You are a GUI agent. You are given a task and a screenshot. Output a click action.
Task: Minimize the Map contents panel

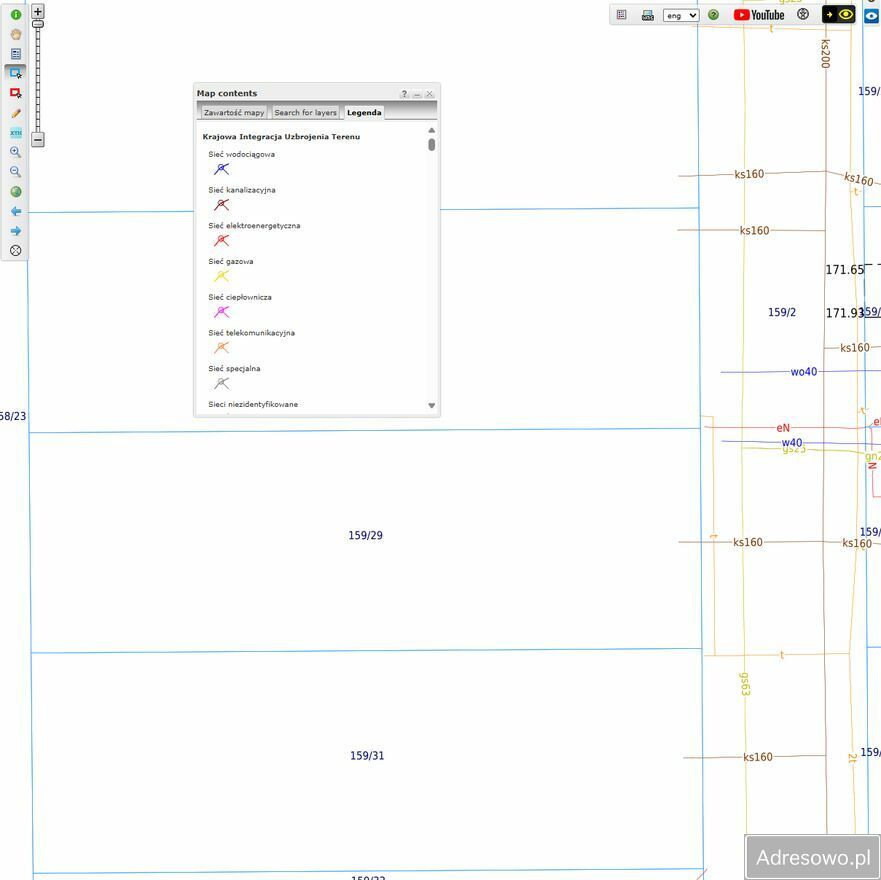click(417, 94)
